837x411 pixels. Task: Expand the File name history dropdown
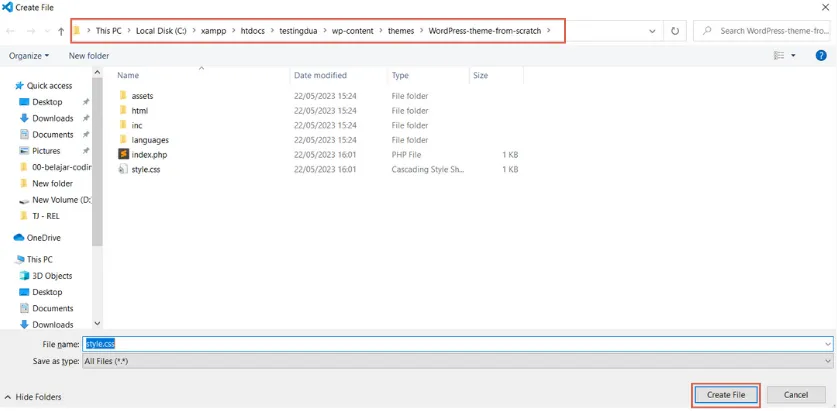click(x=828, y=344)
